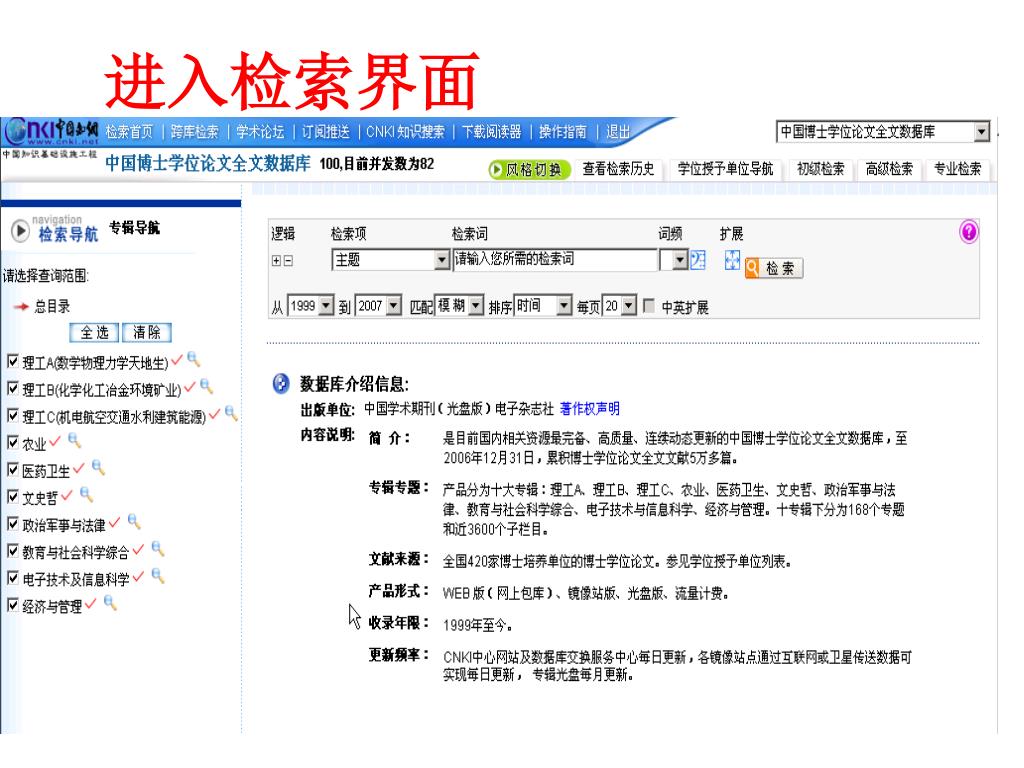Viewport: 1024px width, 768px height.
Task: Click magnifier icon next to 电子技术及信息科学
Action: click(x=158, y=575)
